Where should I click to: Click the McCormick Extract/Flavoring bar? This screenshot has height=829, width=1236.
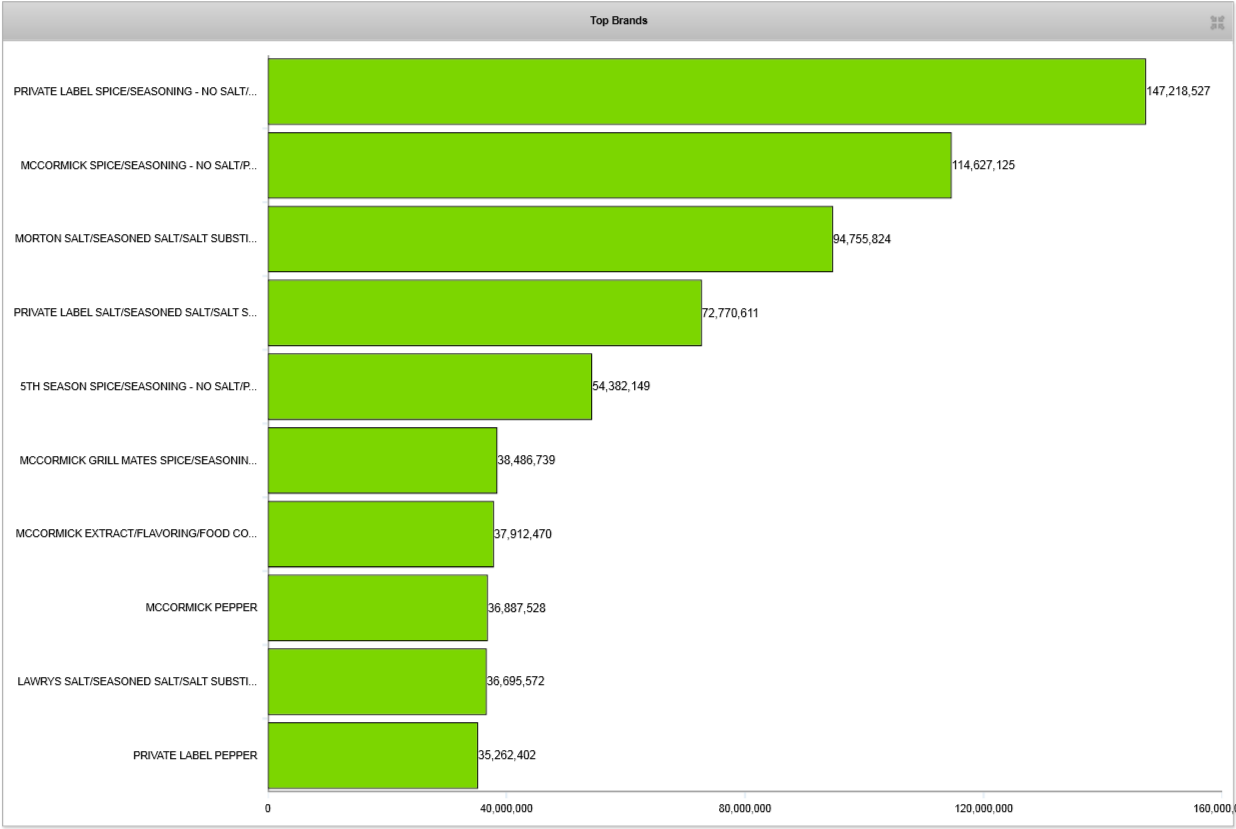click(380, 534)
